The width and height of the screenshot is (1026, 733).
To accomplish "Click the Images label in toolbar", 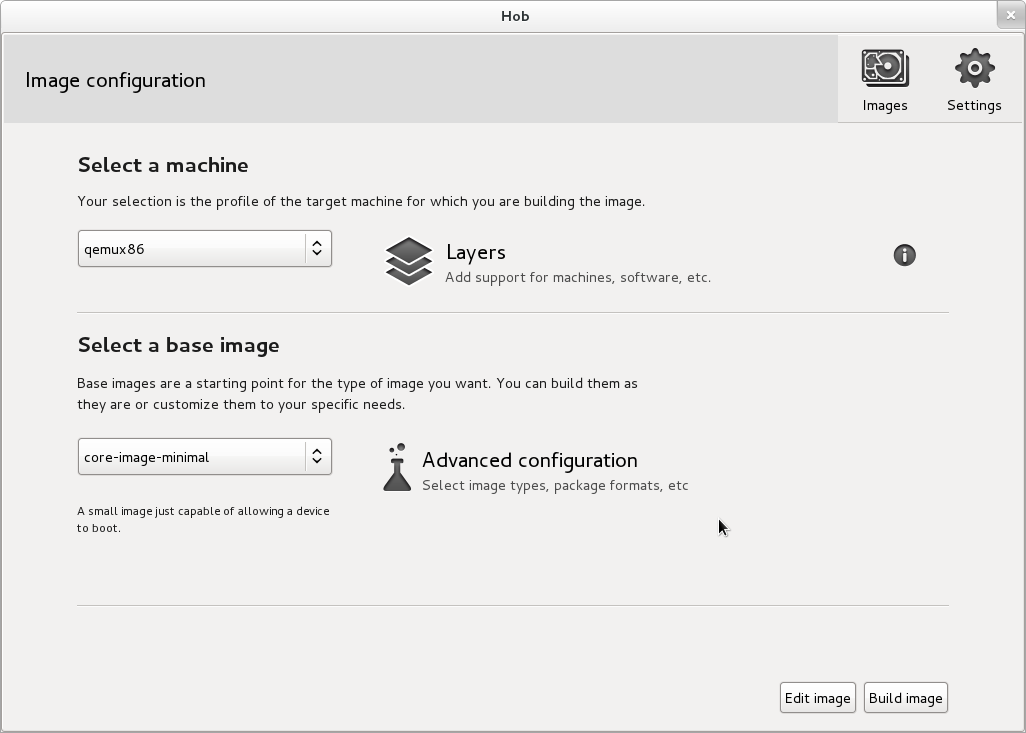I will (885, 105).
